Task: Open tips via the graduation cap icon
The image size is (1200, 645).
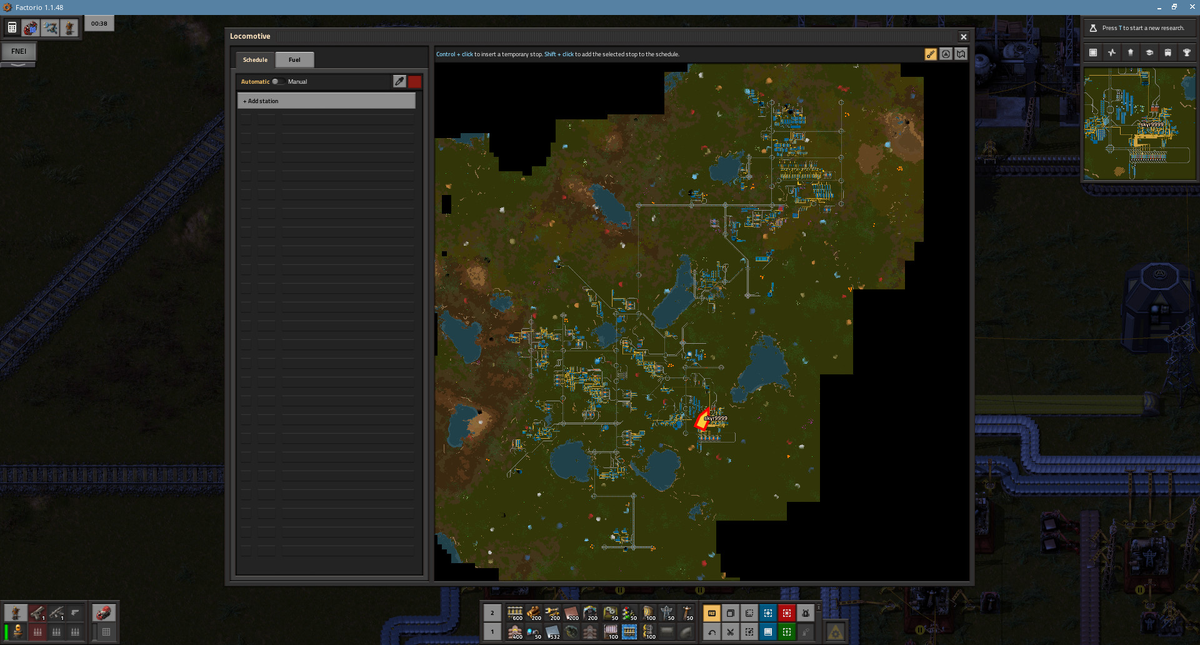Action: [1150, 52]
